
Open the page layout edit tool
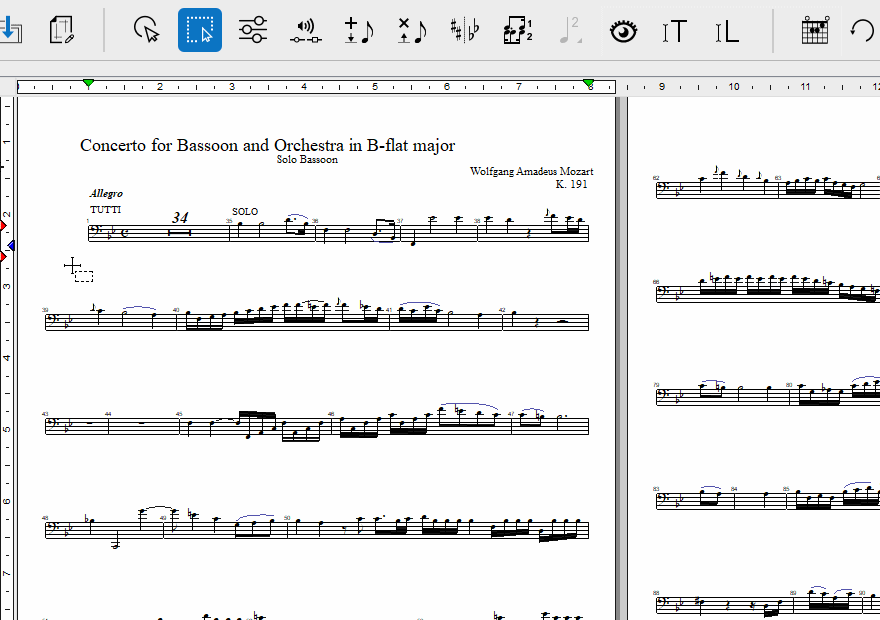(62, 30)
